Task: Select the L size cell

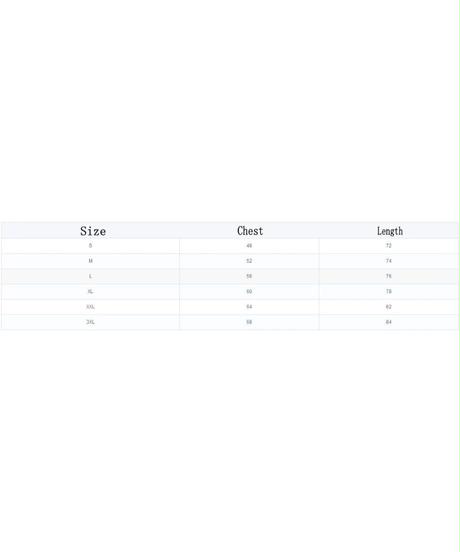Action: tap(90, 276)
